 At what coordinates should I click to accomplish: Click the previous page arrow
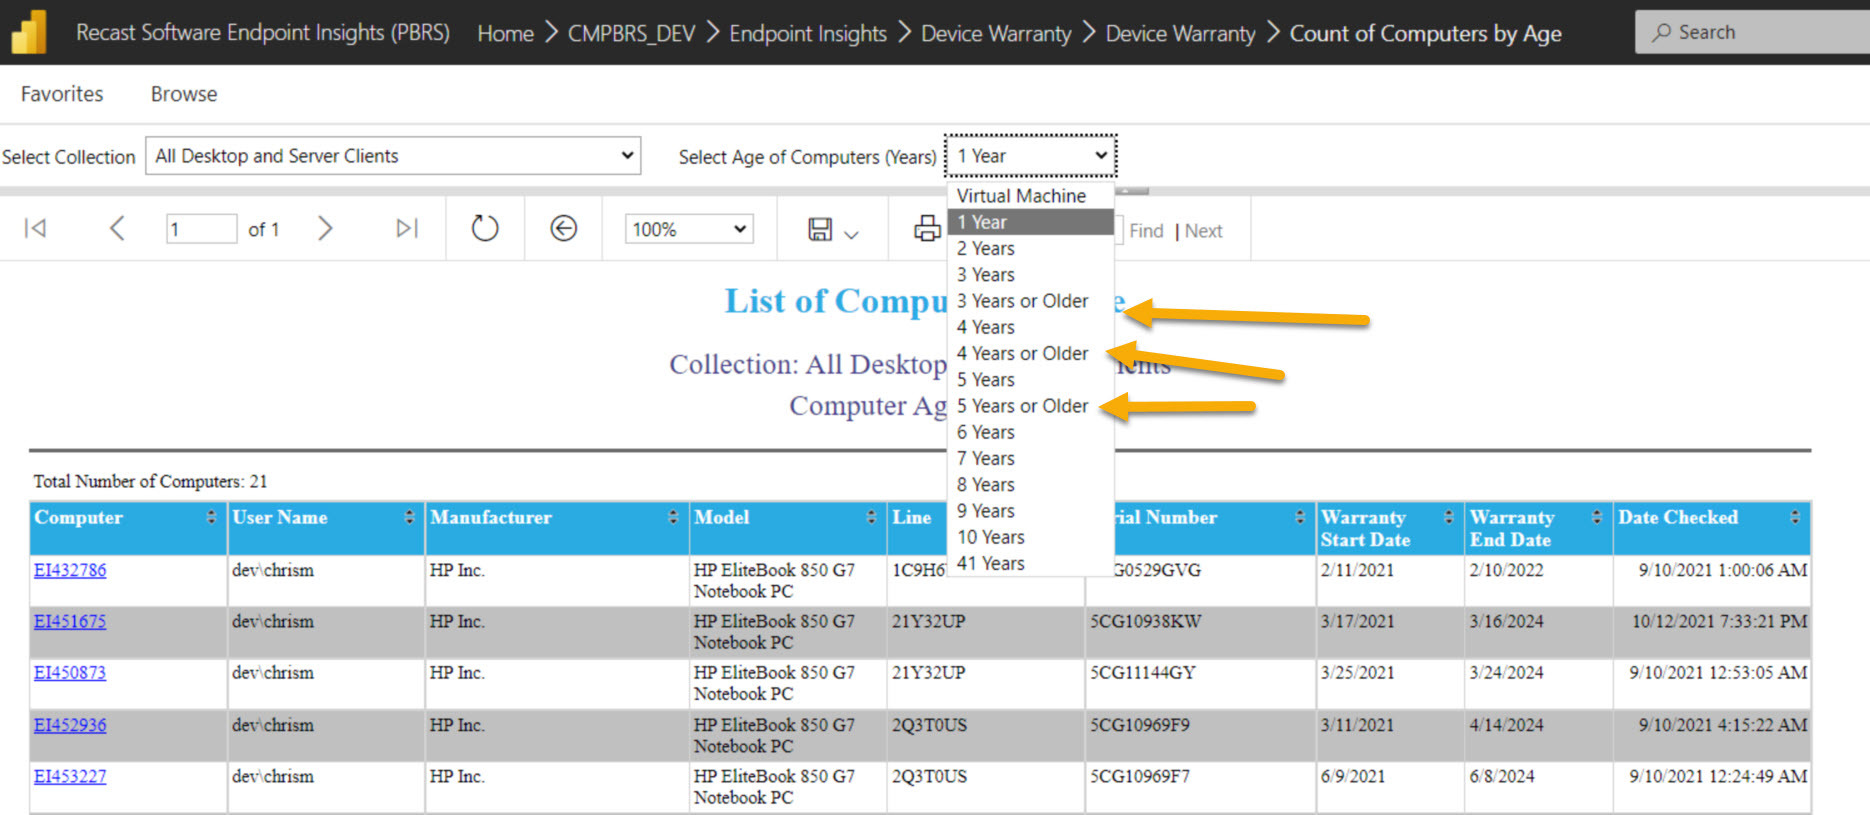pos(117,229)
